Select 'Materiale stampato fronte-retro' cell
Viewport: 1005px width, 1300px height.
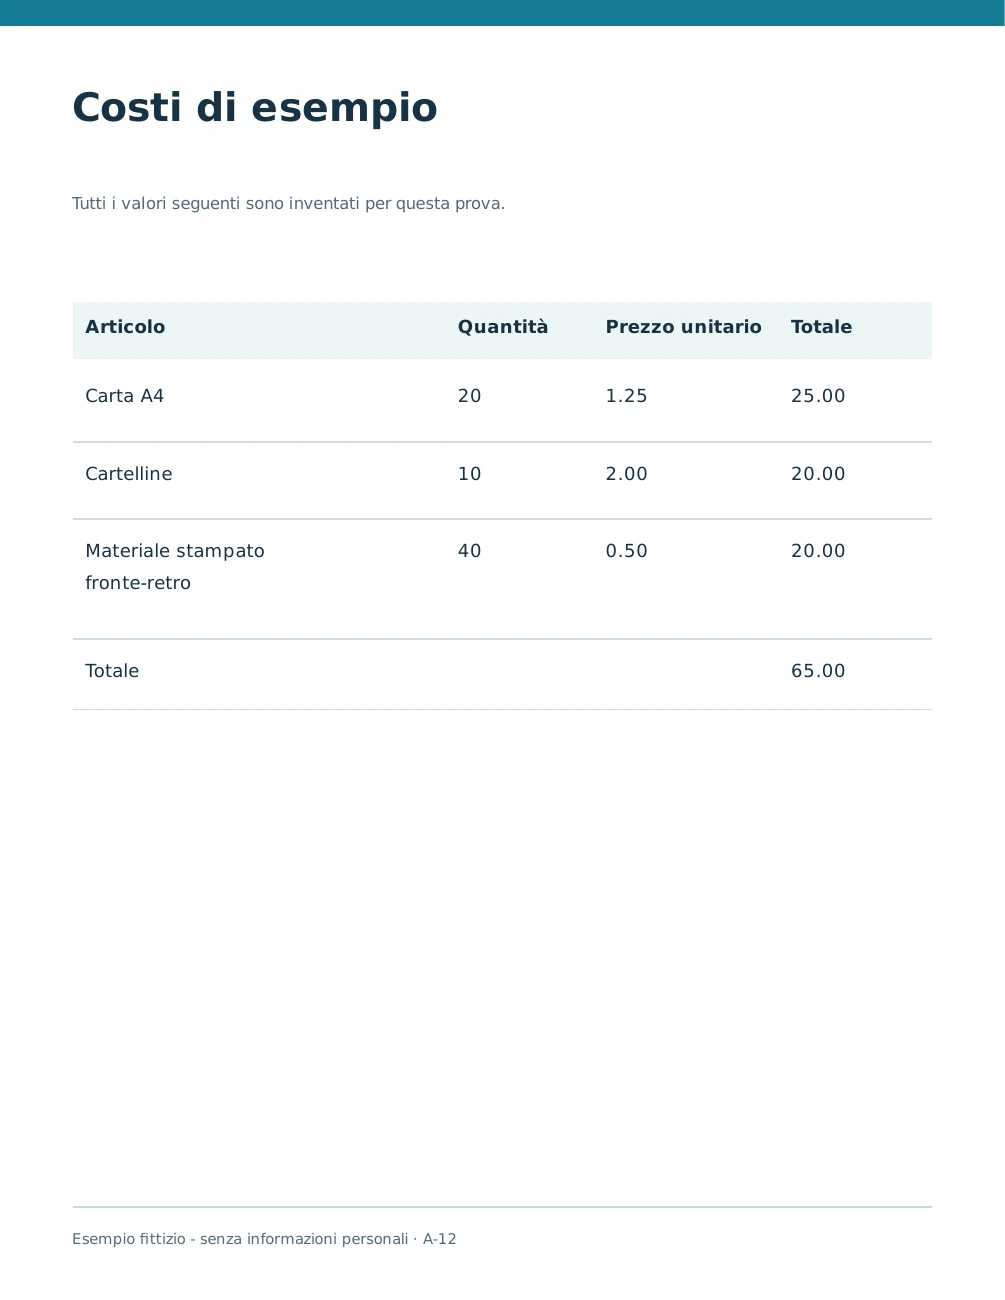point(175,567)
